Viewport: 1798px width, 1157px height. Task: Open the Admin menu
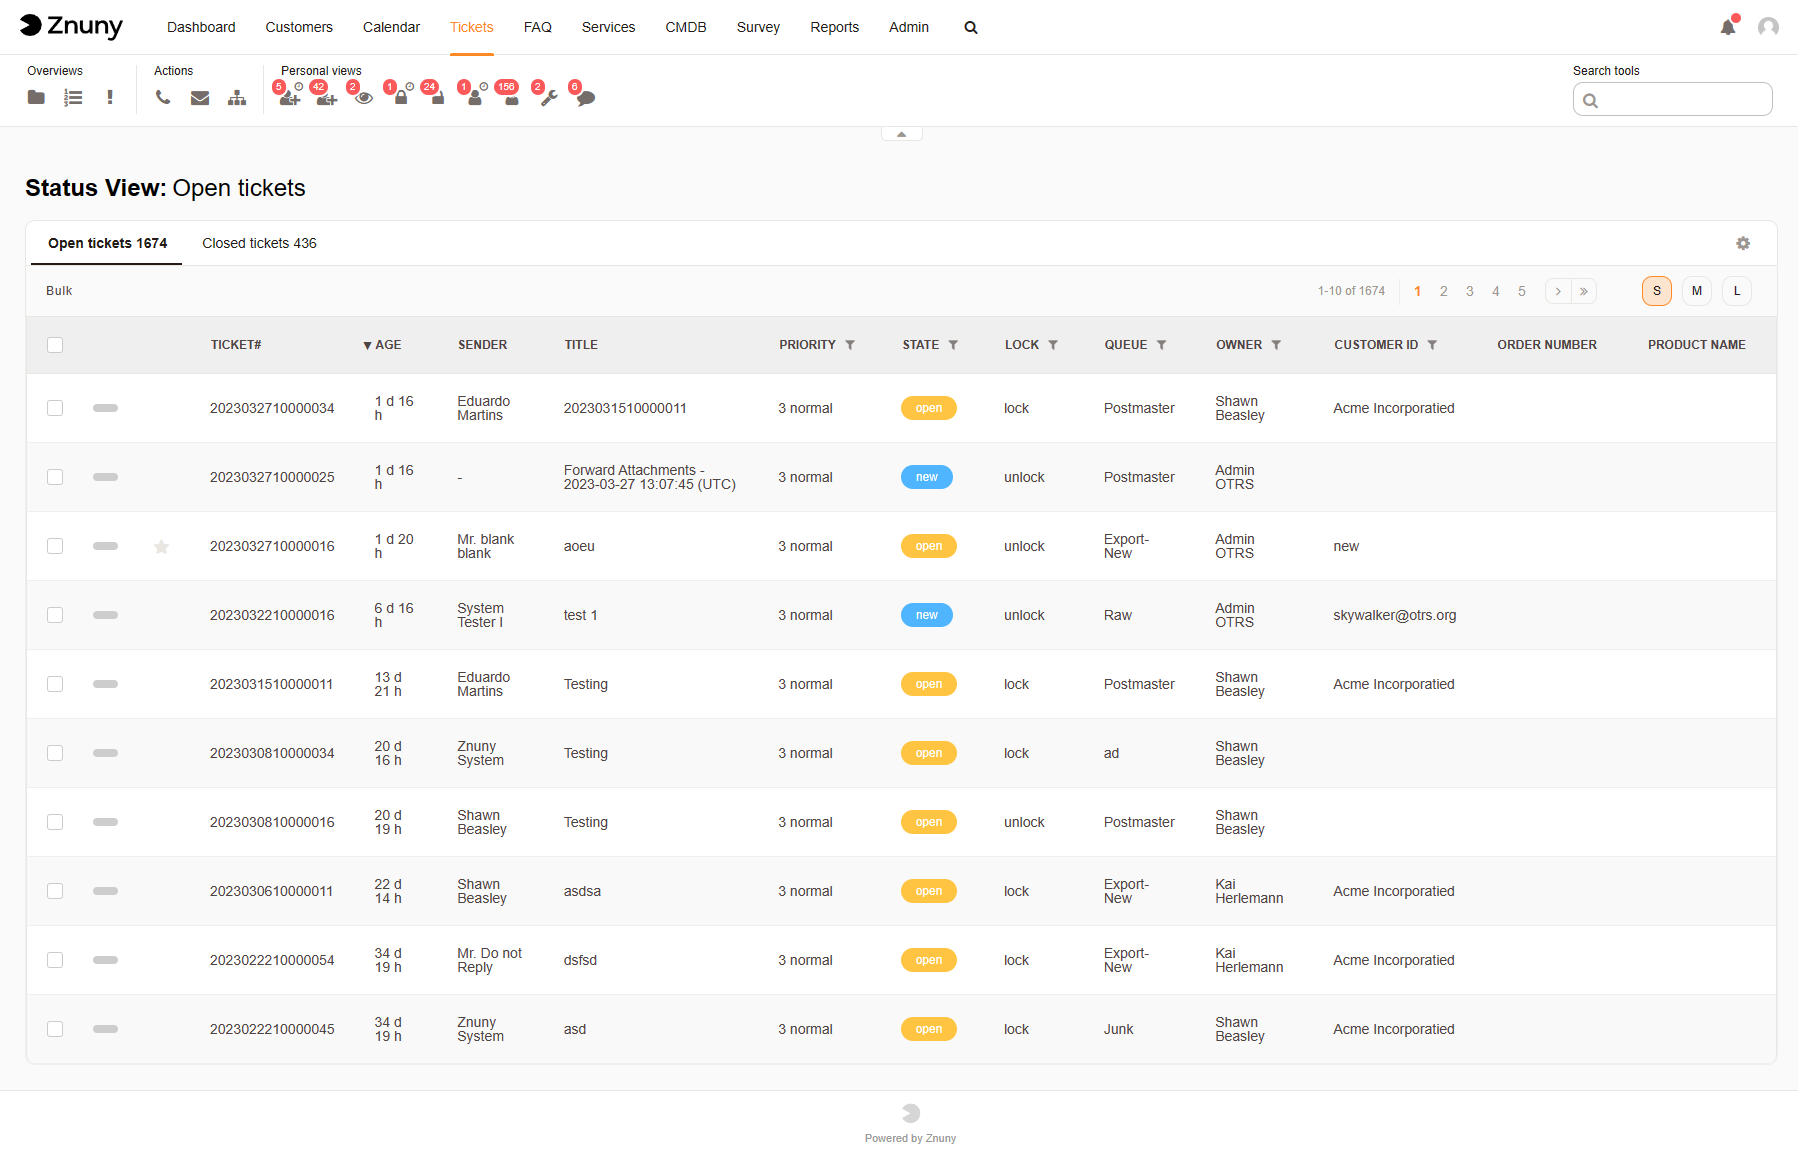tap(908, 27)
